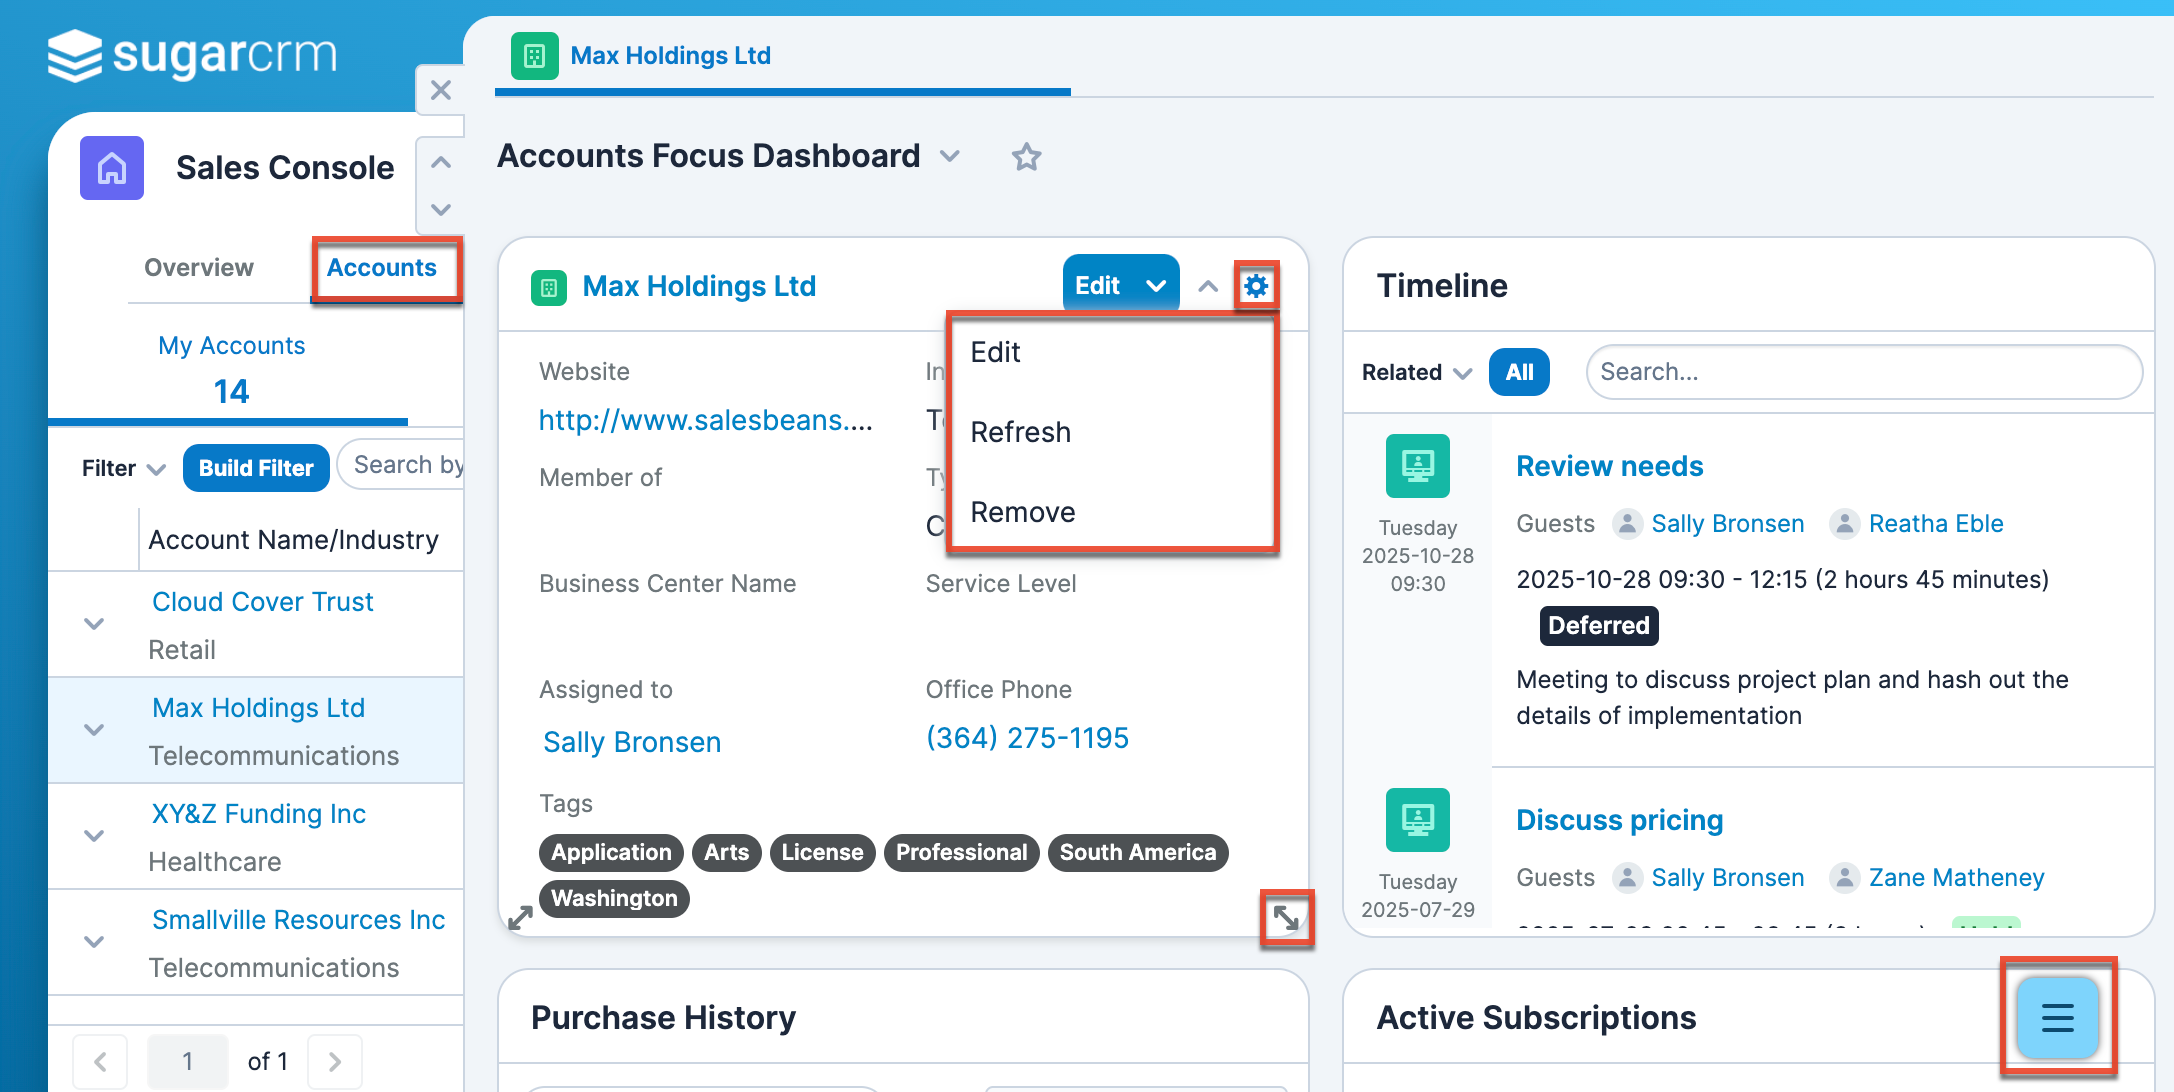The width and height of the screenshot is (2174, 1092).
Task: Expand the Cloud Cover Trust account row
Action: click(93, 623)
